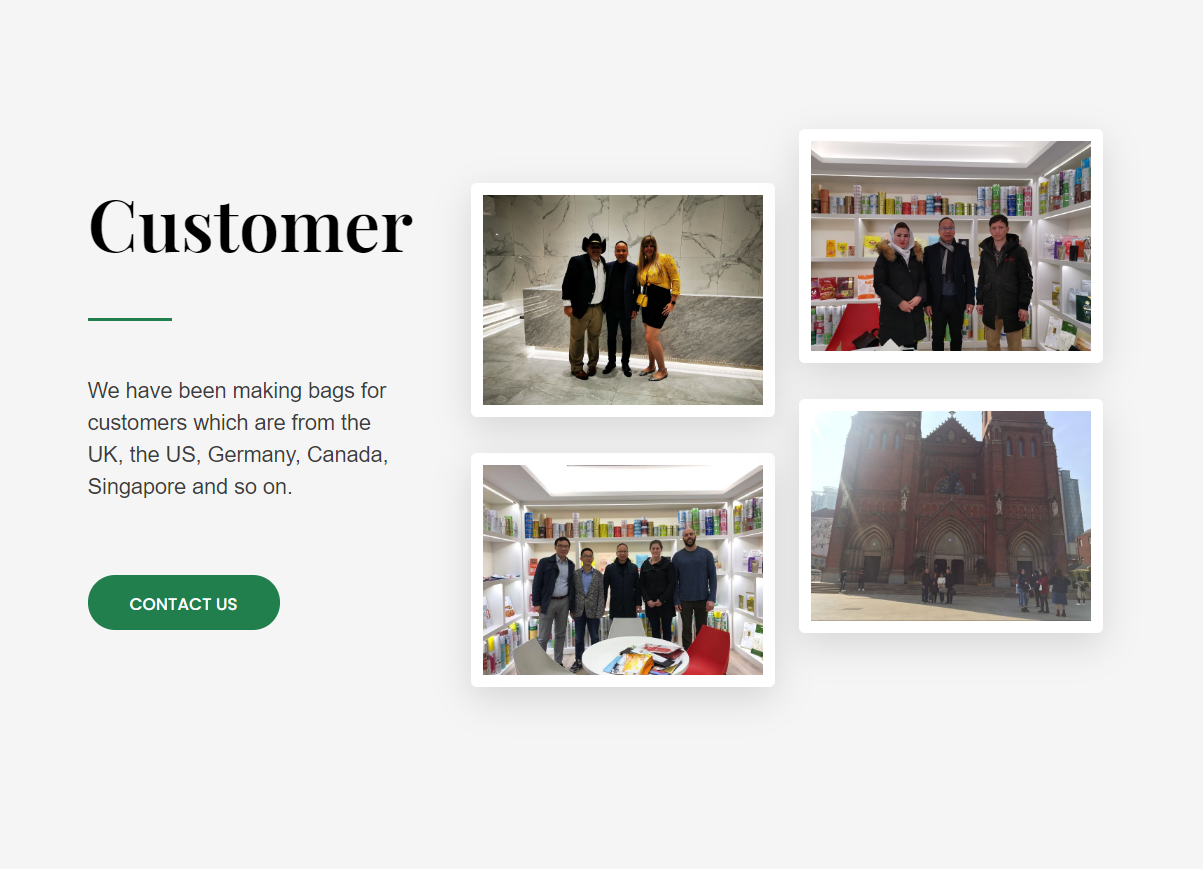This screenshot has width=1203, height=869.
Task: Click the large Customer heading
Action: click(250, 225)
